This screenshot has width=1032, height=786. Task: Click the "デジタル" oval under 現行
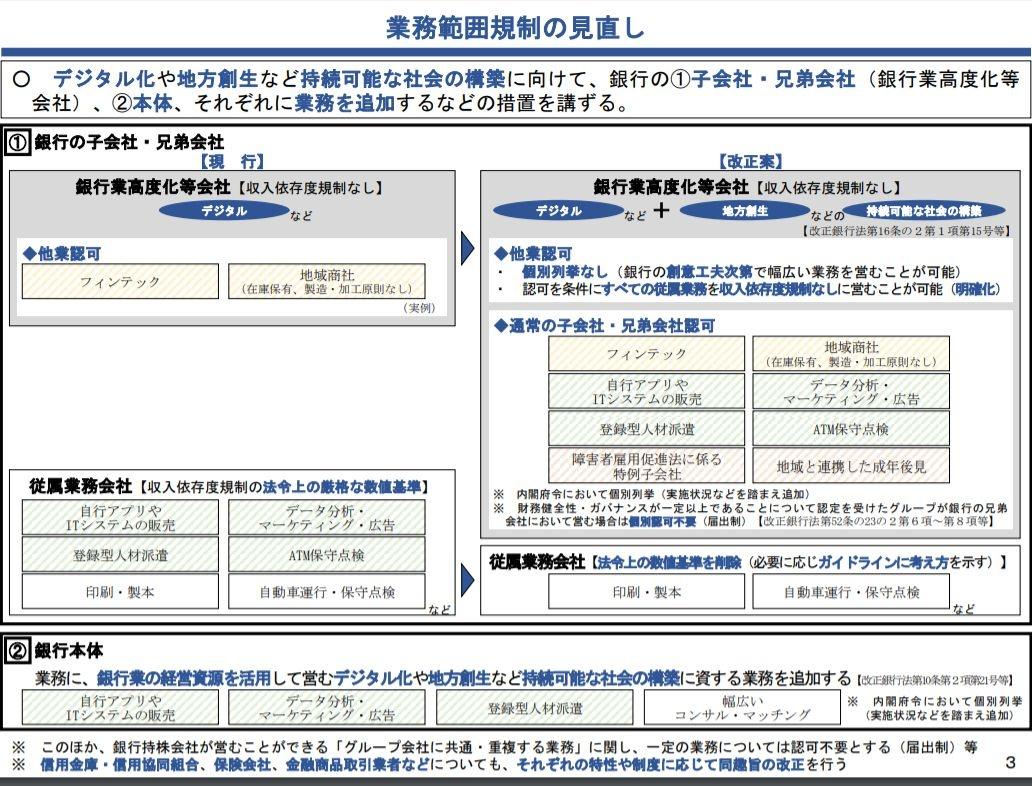[x=224, y=211]
